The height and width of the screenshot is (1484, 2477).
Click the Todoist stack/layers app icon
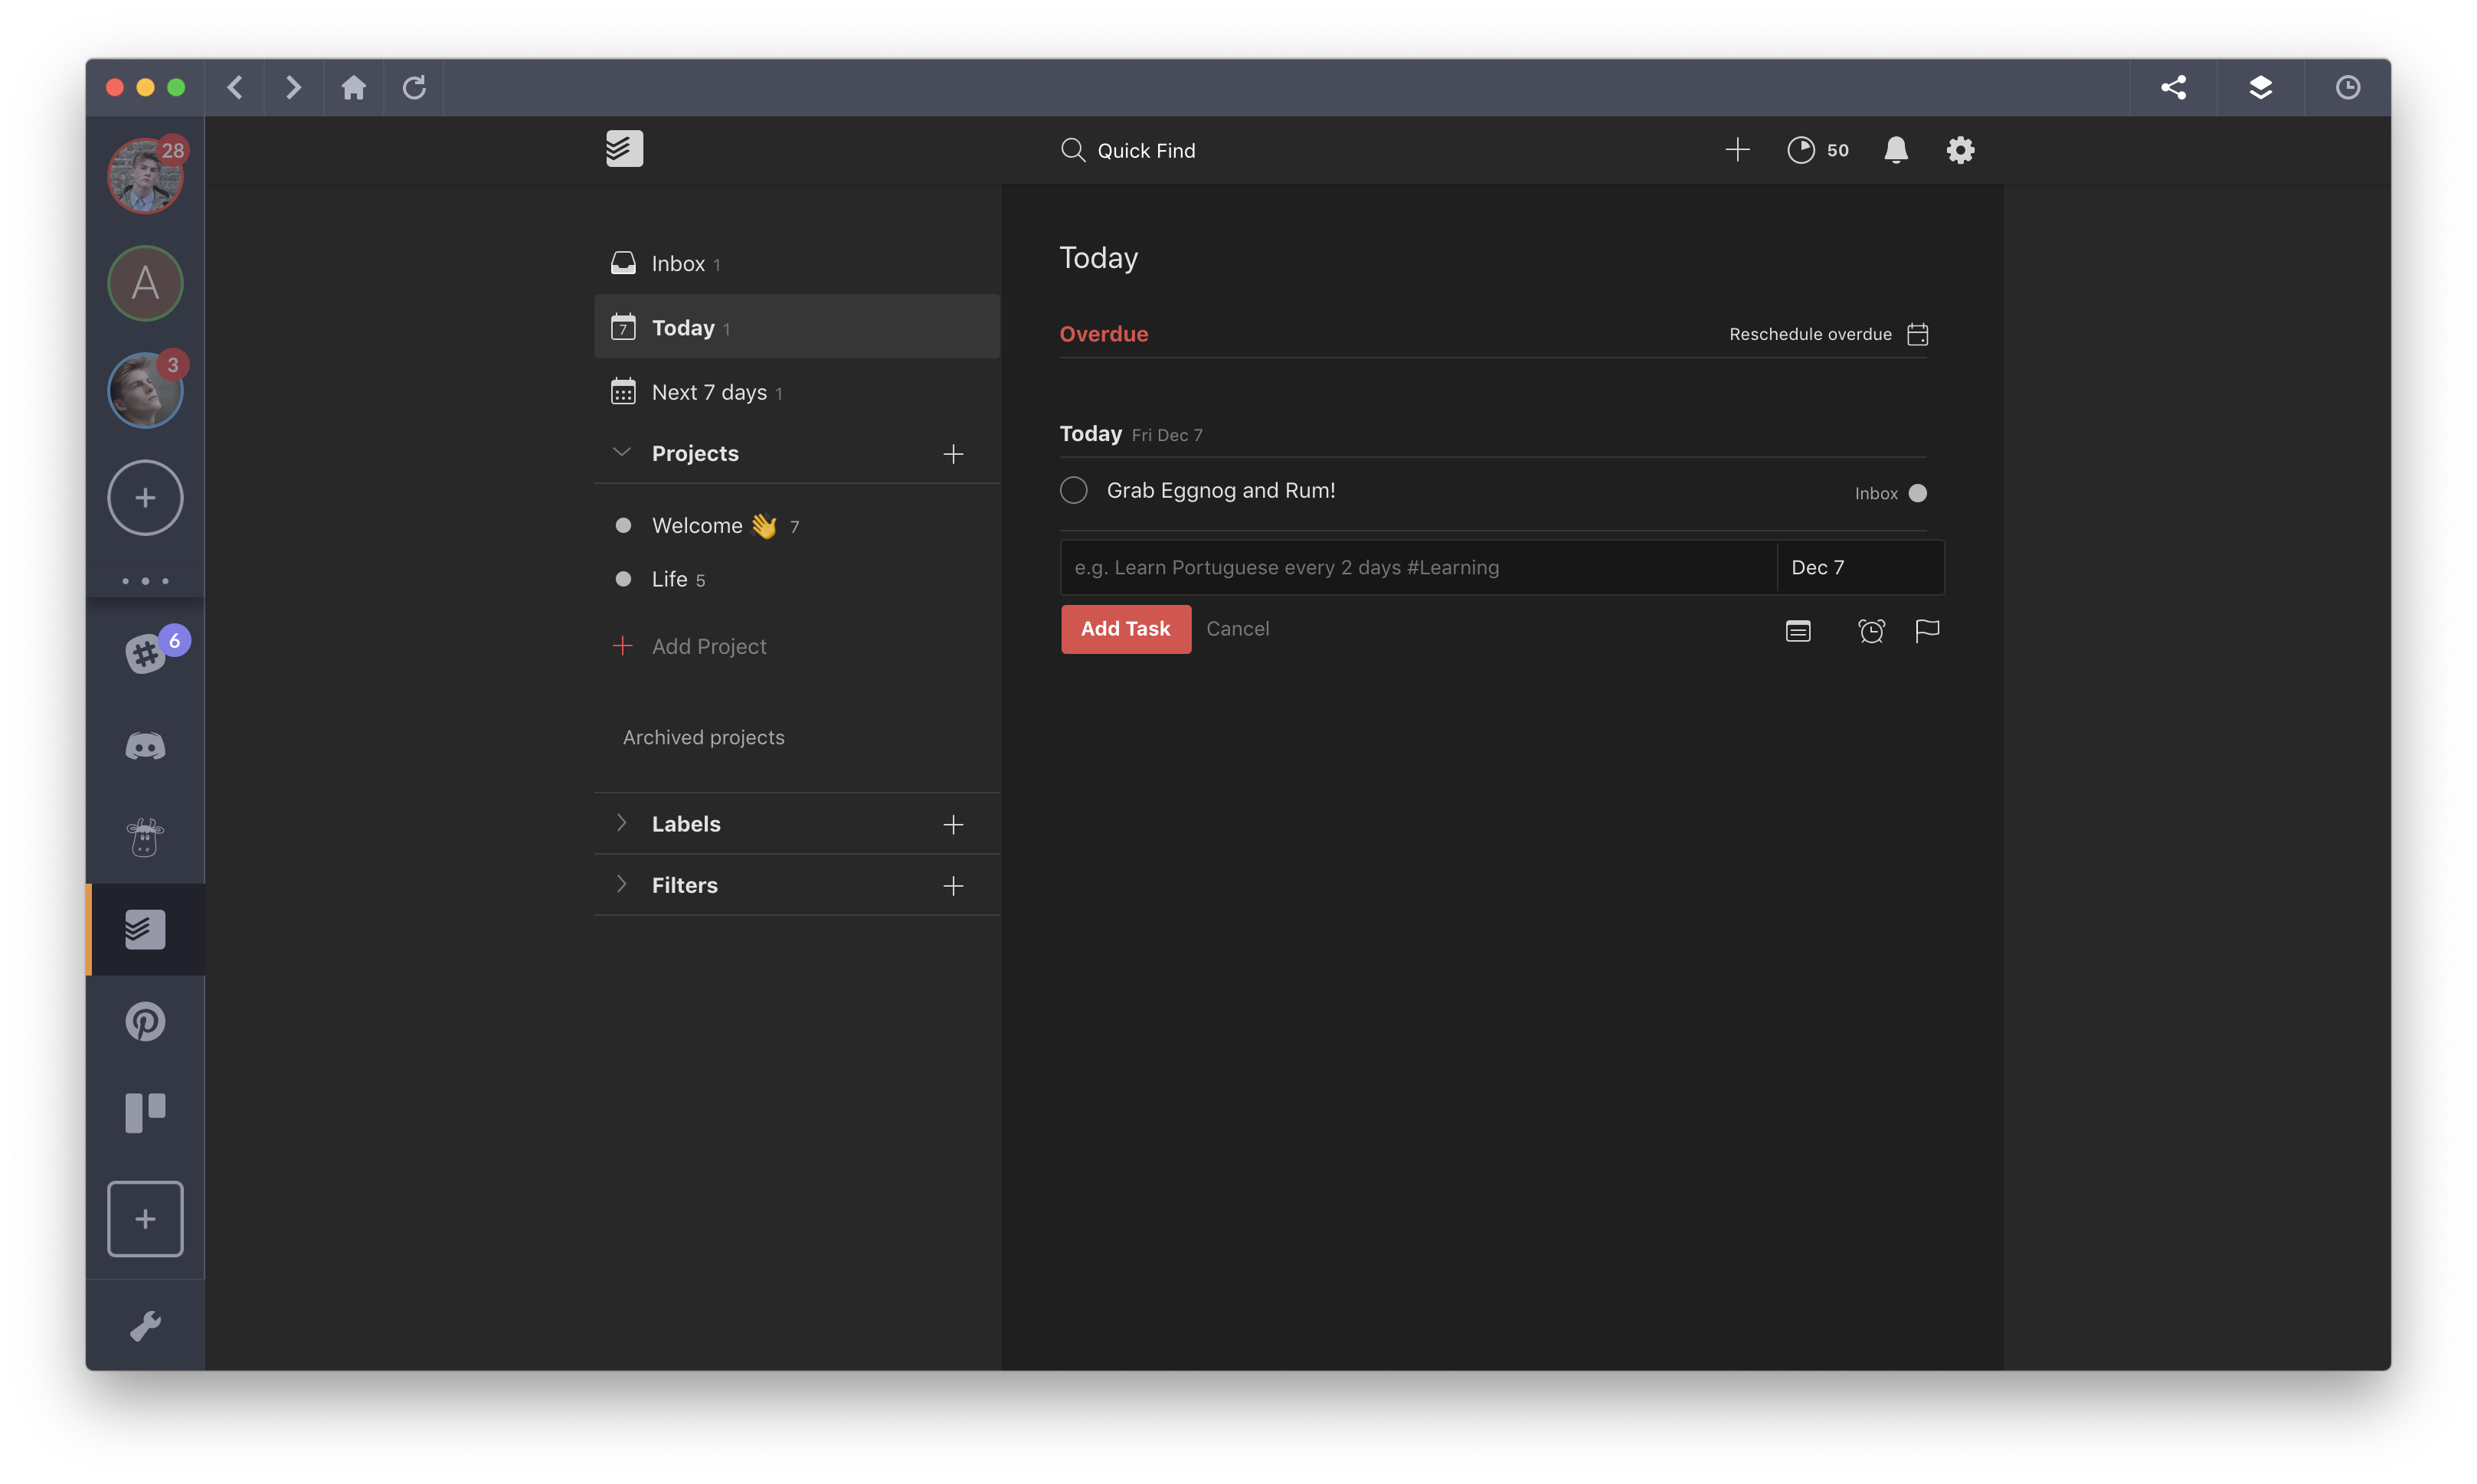coord(145,927)
